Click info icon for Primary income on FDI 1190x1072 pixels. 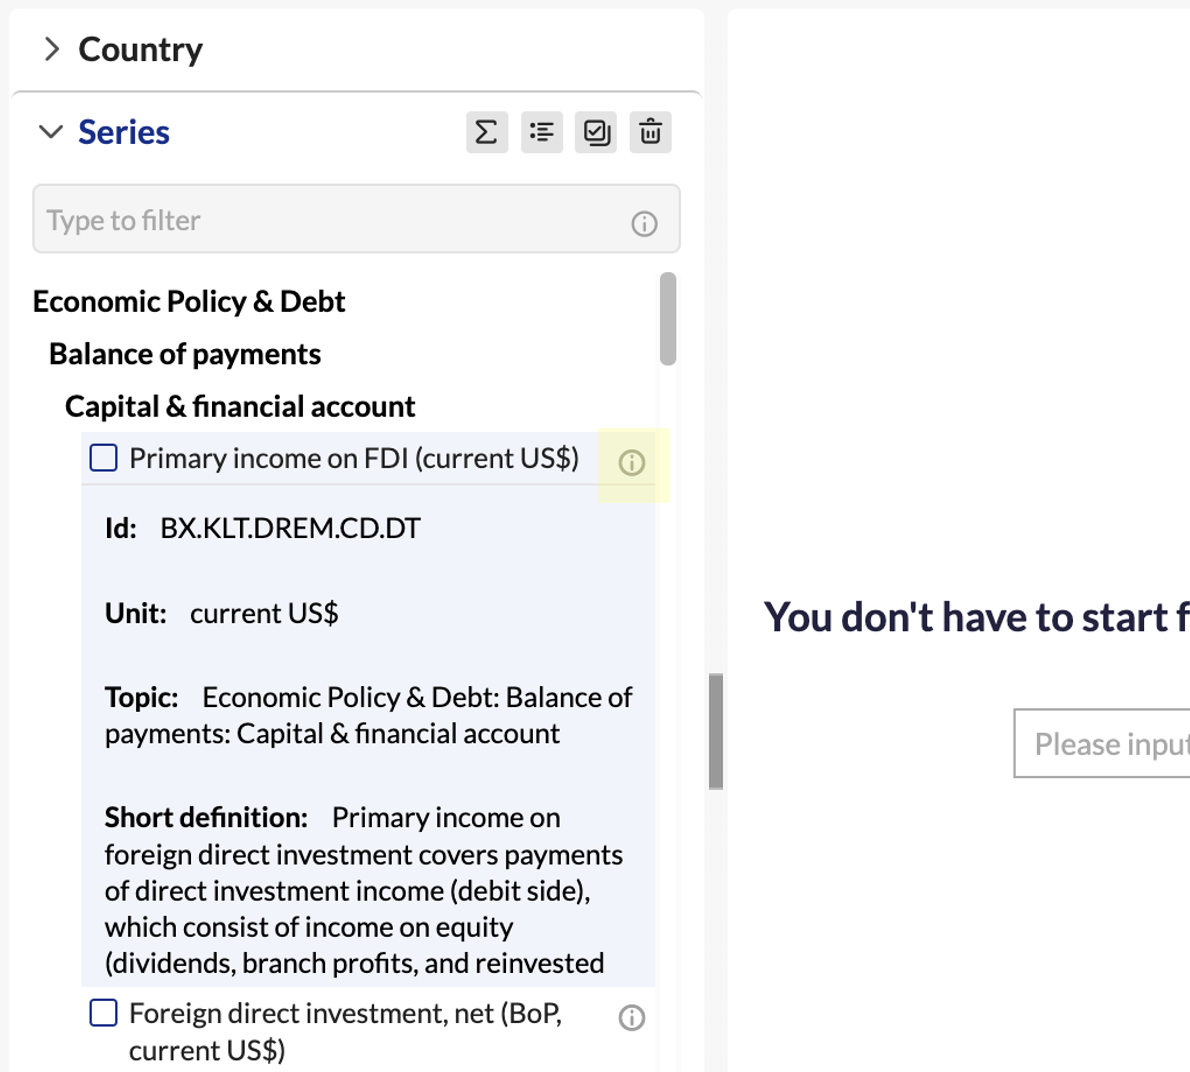click(631, 462)
